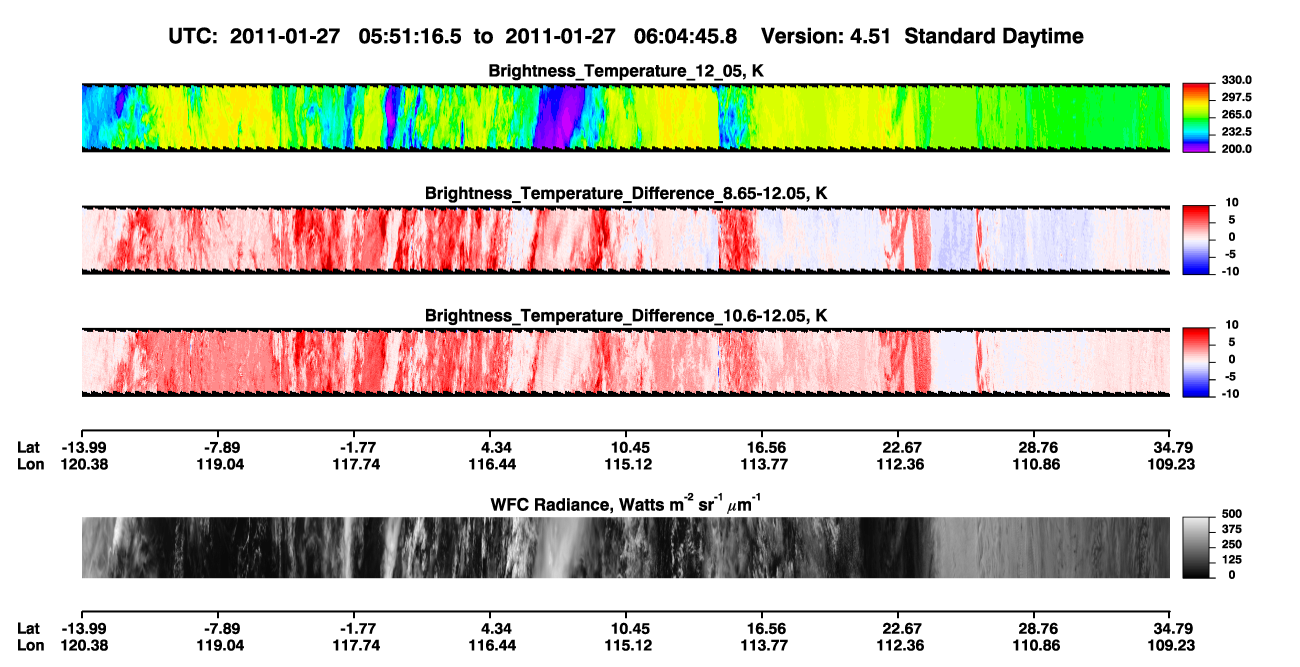
Task: Click latitude "34.79" under the 10.6-12.05 panel
Action: (x=1170, y=448)
